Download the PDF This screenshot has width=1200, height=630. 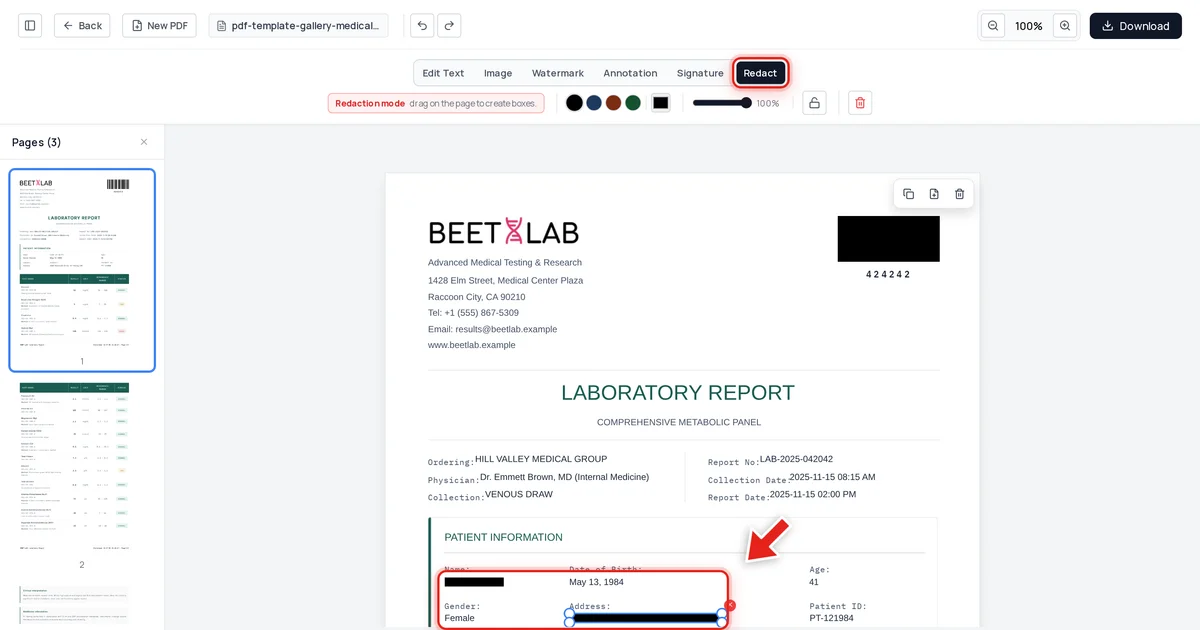pos(1135,26)
